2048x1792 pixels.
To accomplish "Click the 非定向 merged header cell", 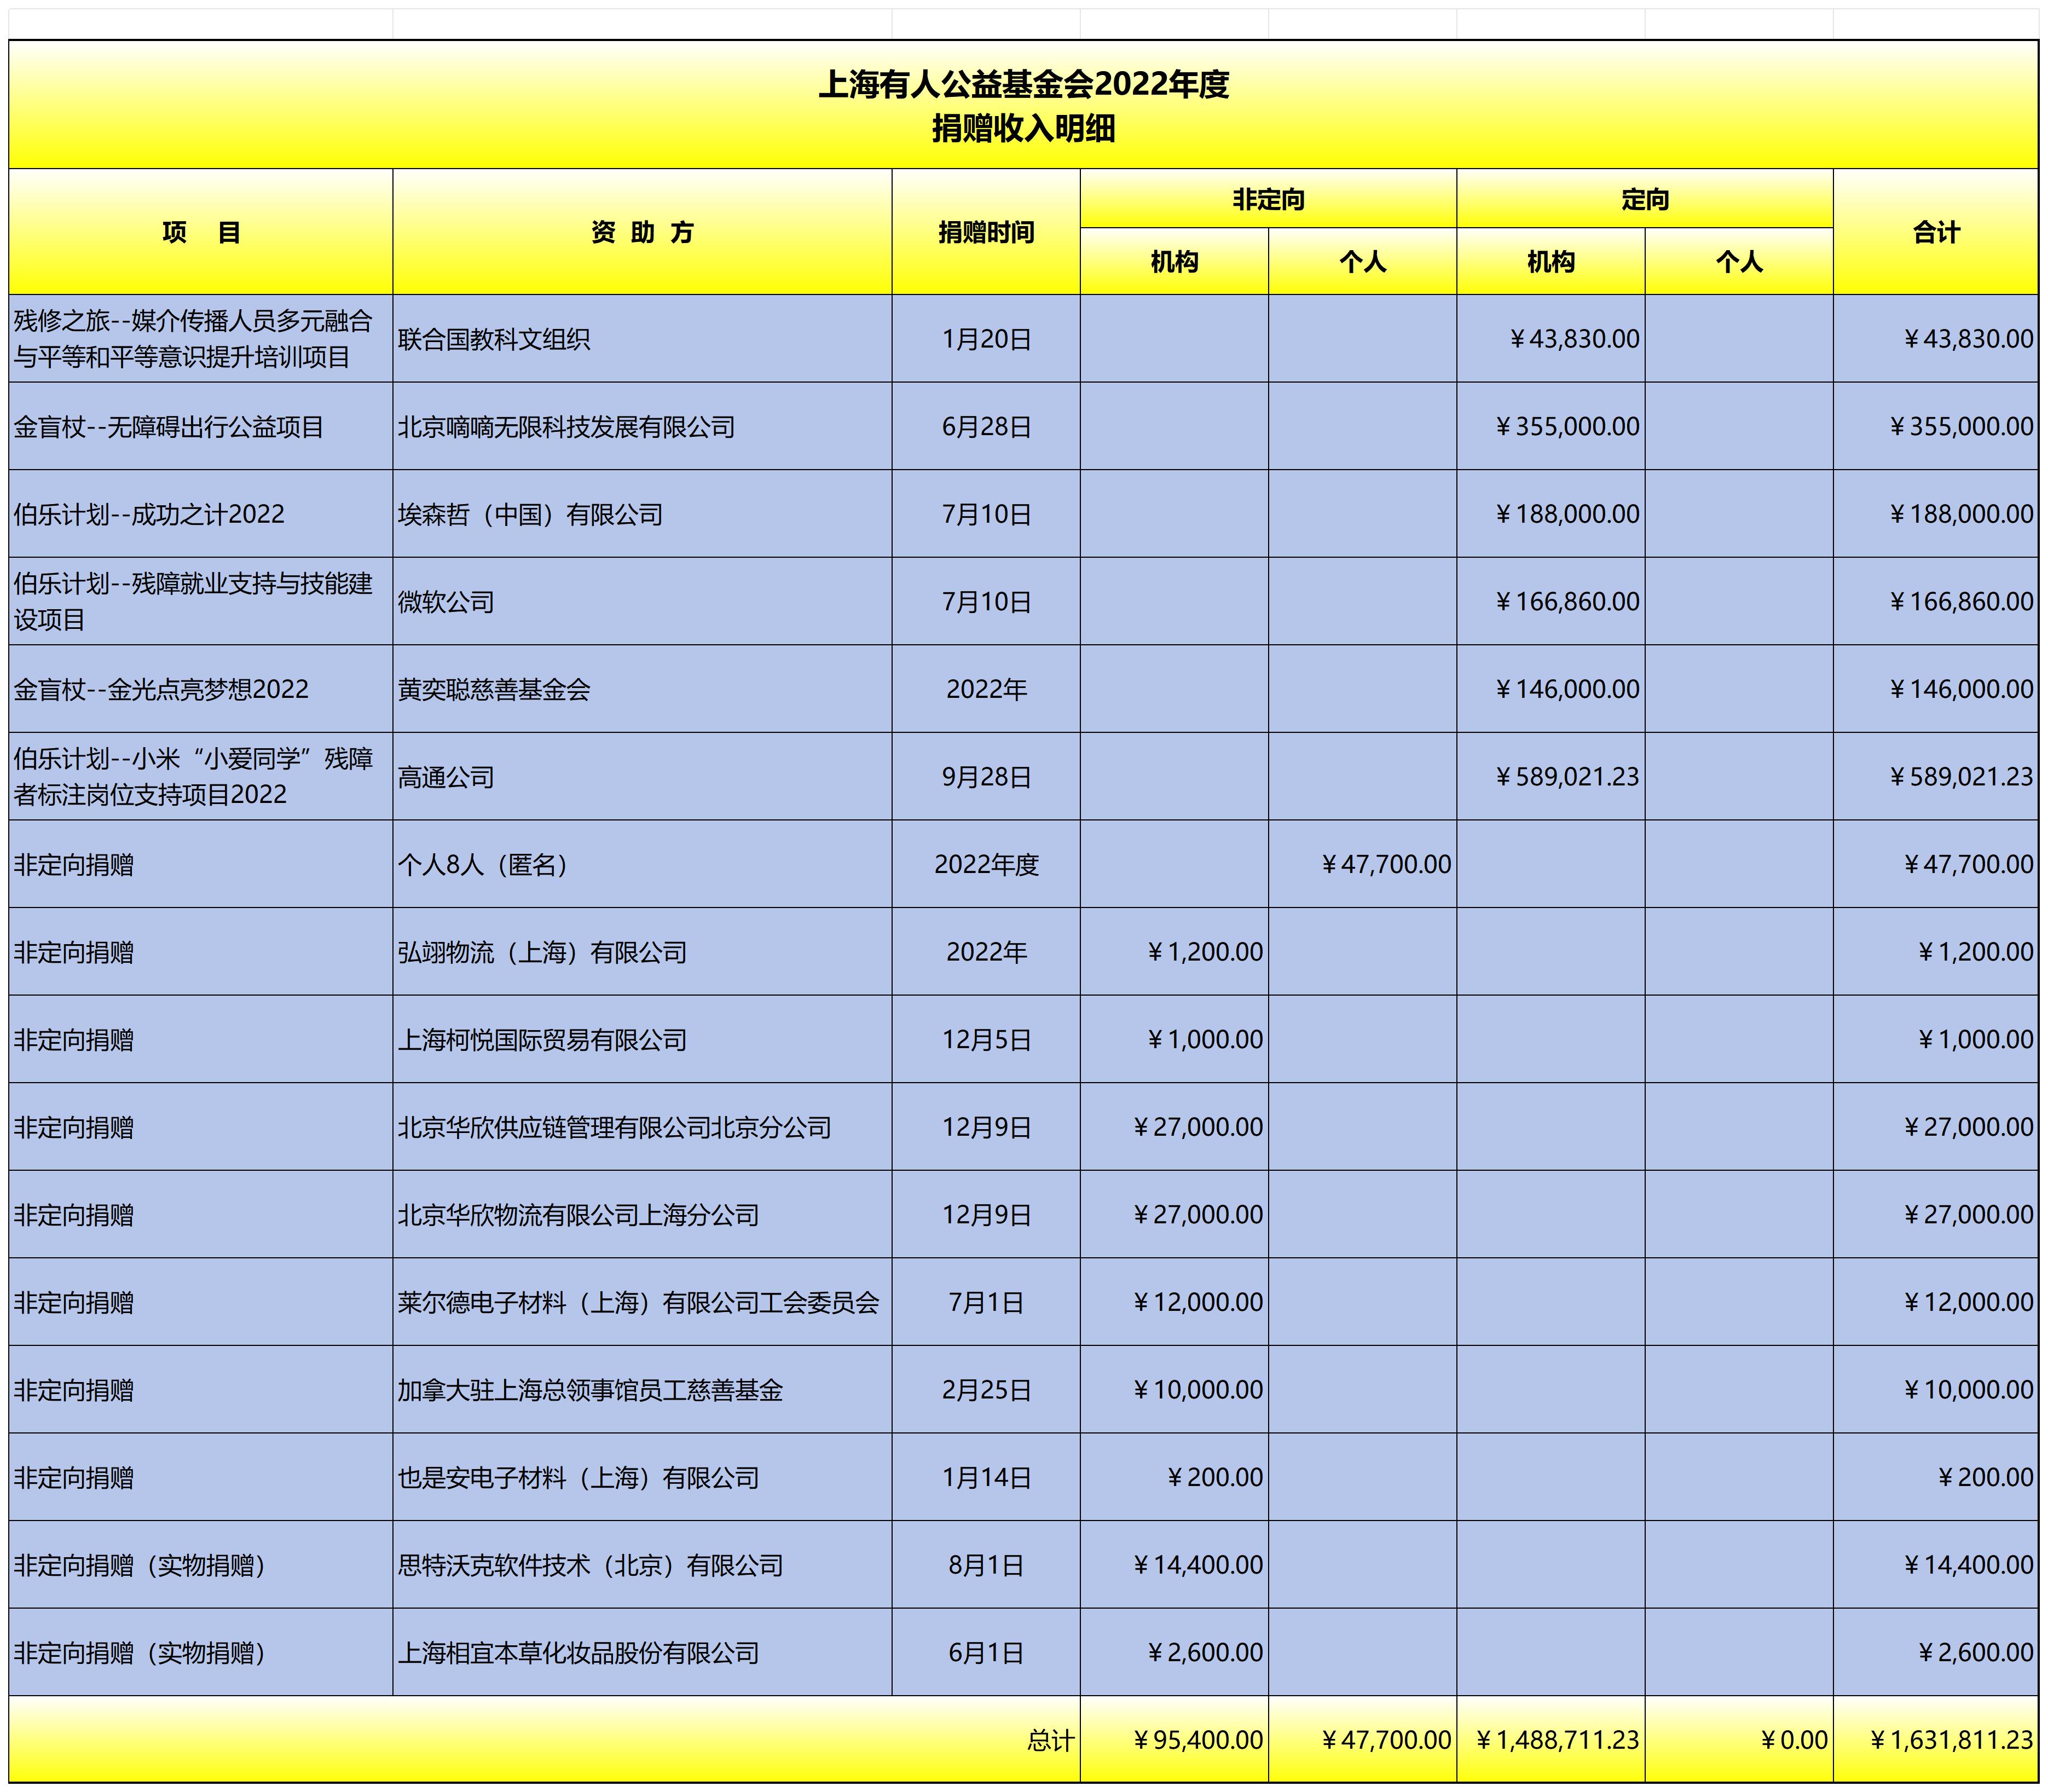I will pyautogui.click(x=1267, y=199).
